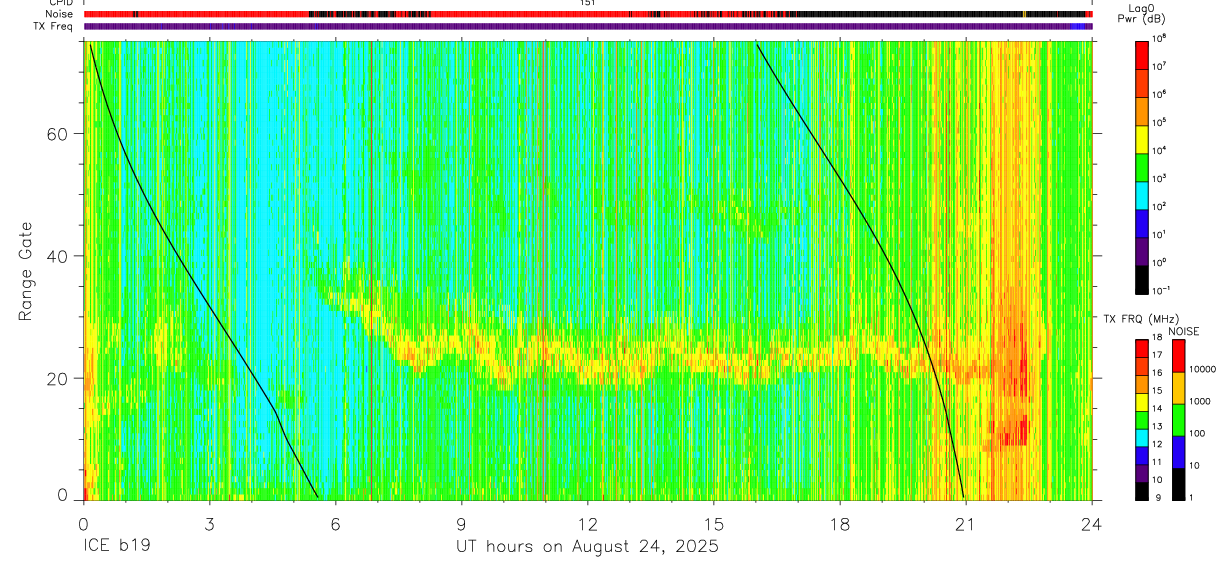Click the ICE b19 radar beam label
The image size is (1228, 567).
[114, 547]
